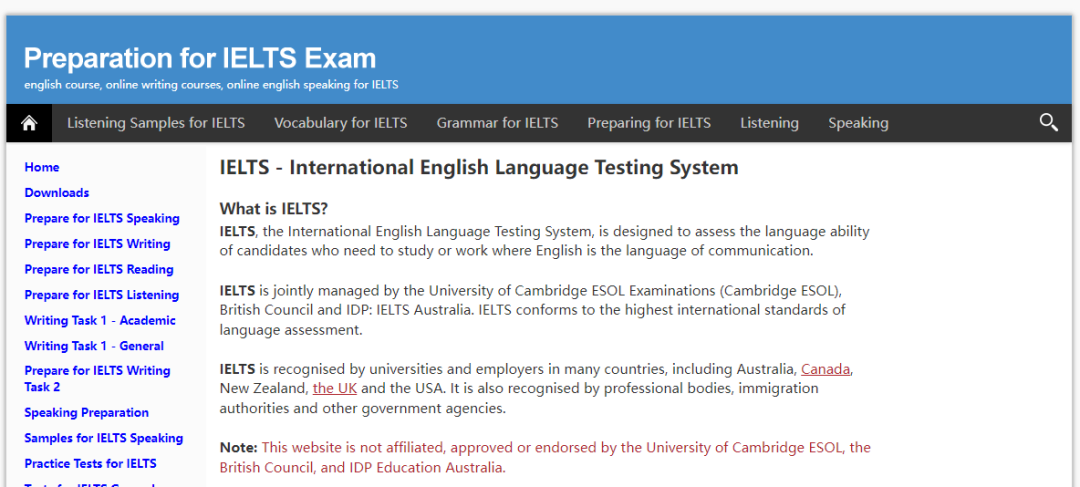1080x487 pixels.
Task: Select Grammar for IELTS in the navbar
Action: tap(497, 123)
